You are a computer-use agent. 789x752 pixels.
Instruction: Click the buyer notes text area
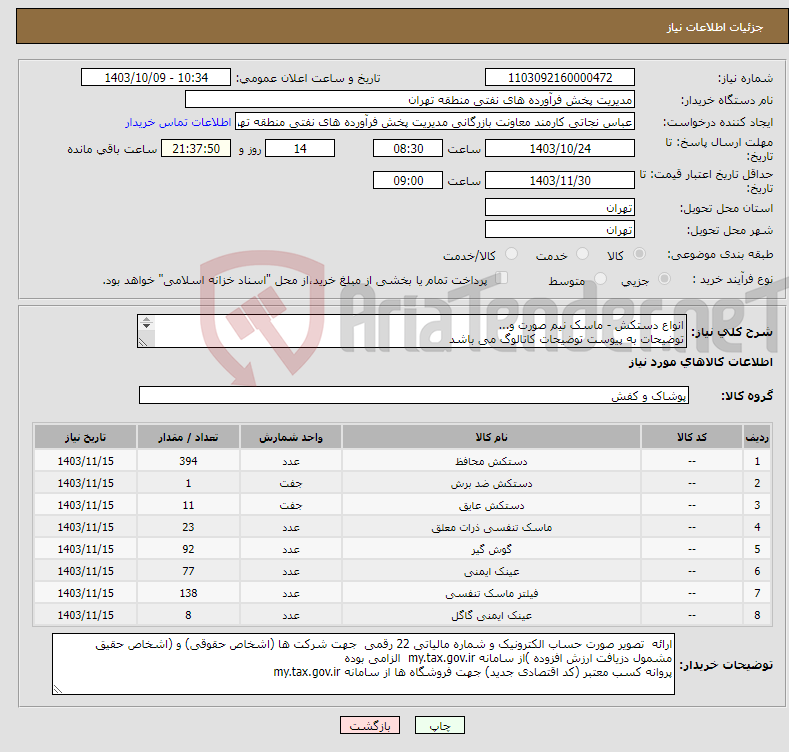pos(363,664)
